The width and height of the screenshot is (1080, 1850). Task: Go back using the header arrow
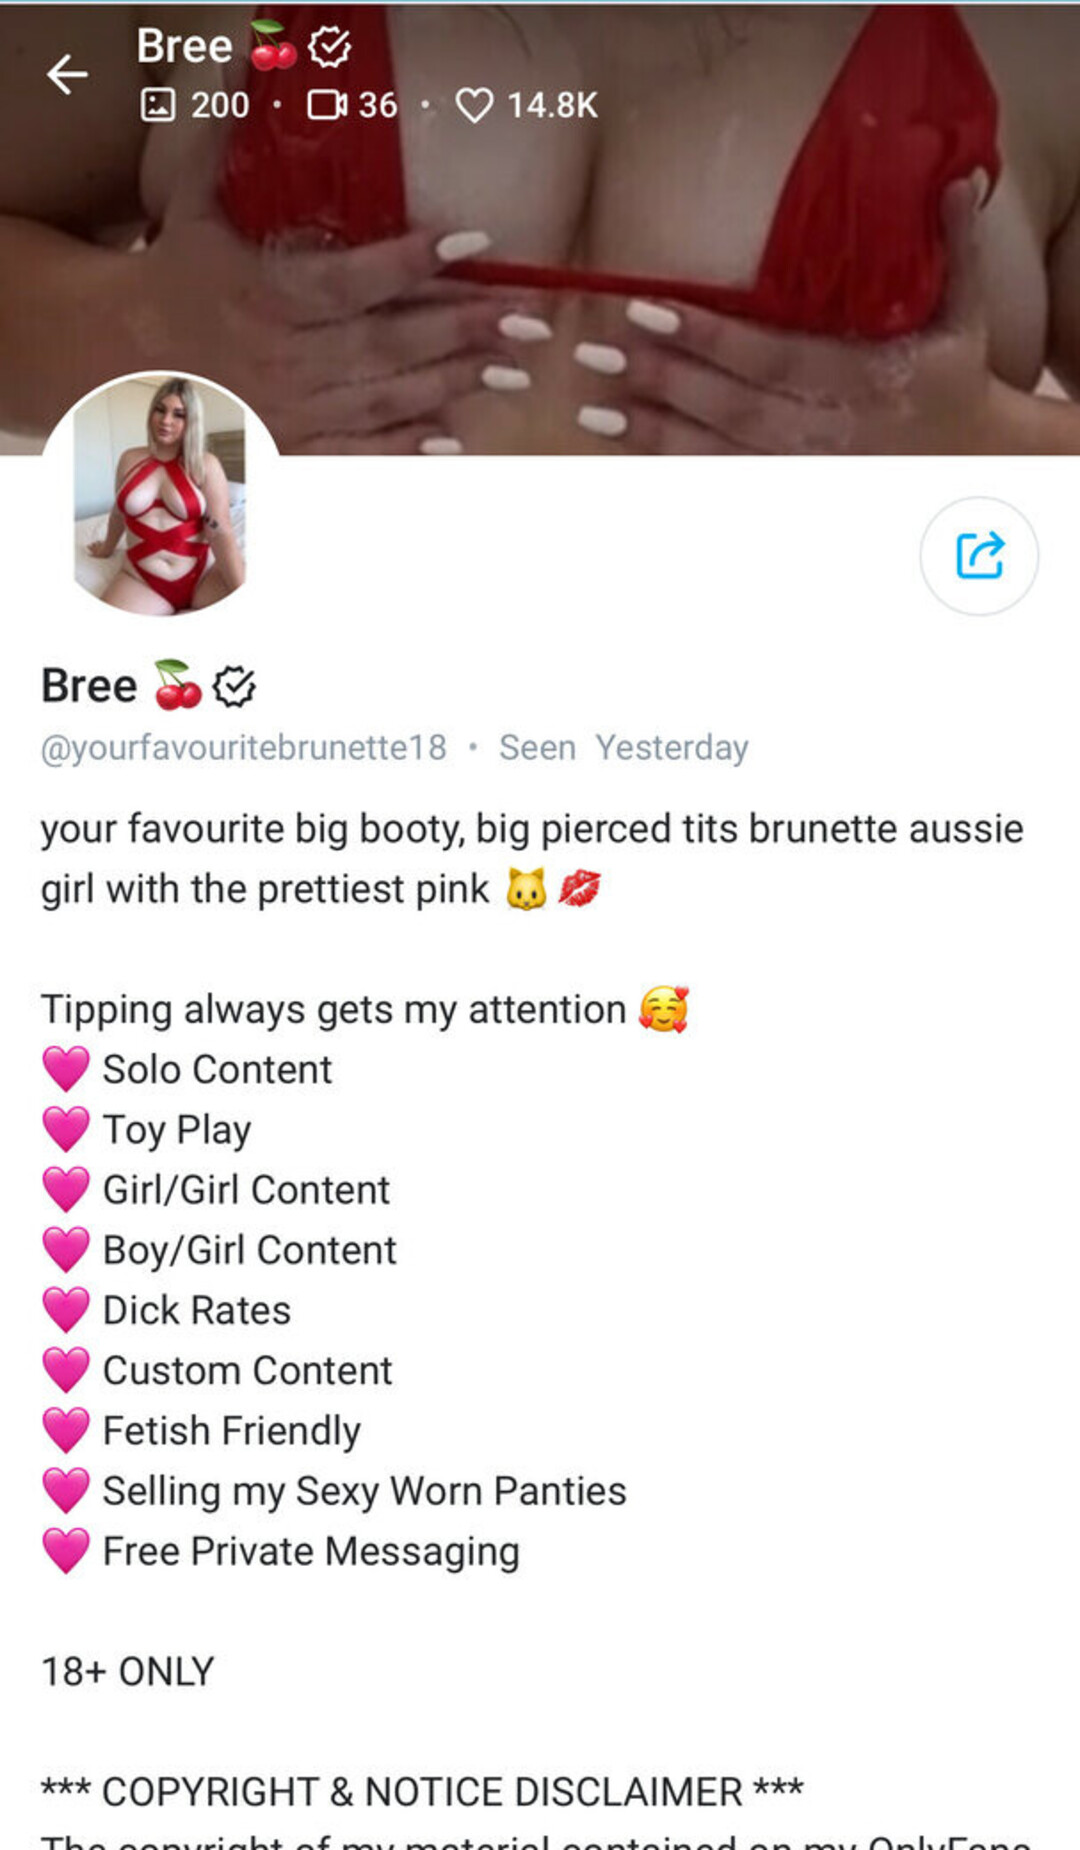(x=67, y=75)
